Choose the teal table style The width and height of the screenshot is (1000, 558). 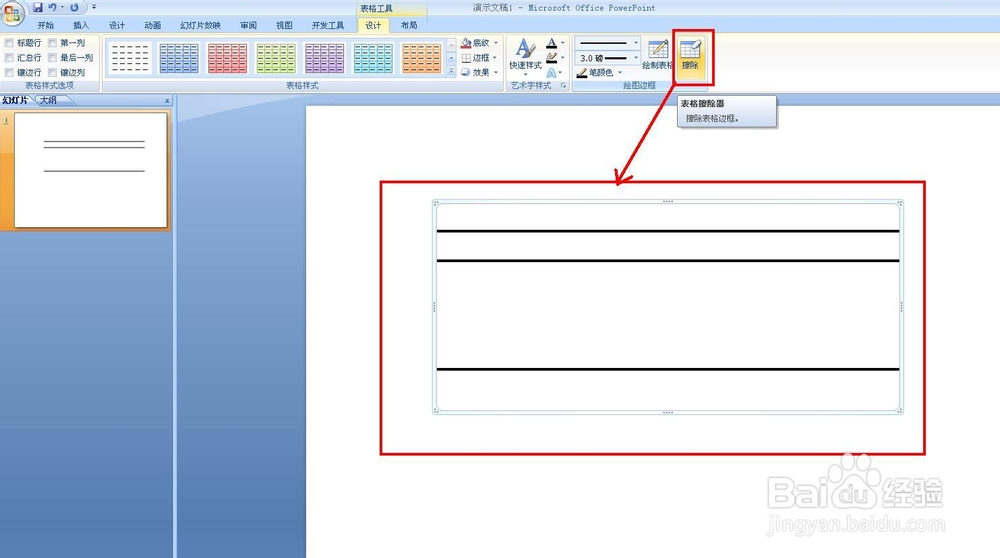pos(372,58)
